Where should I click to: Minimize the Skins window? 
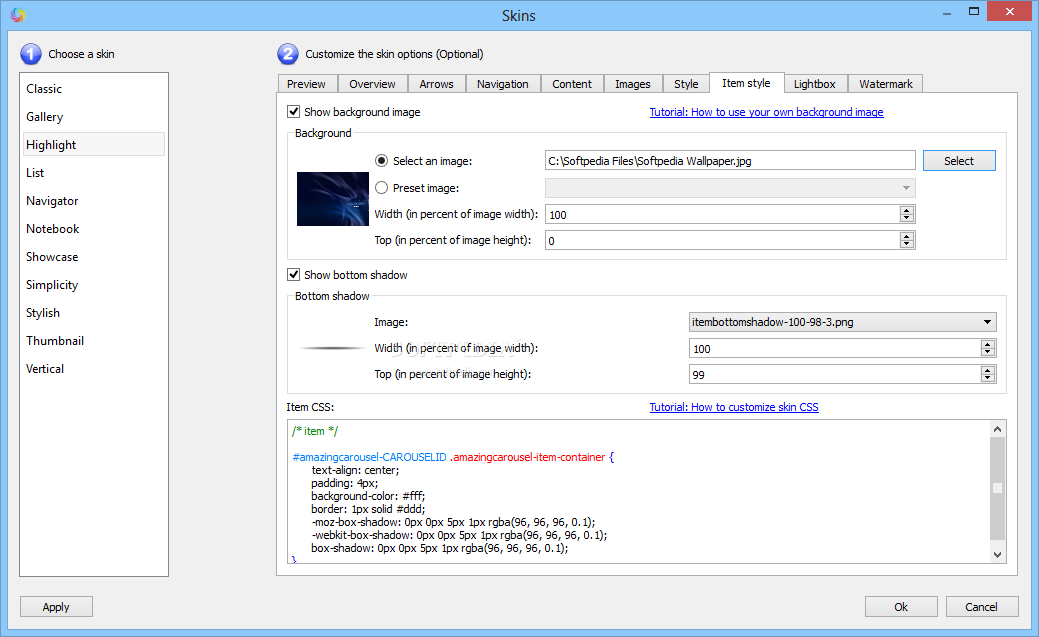(947, 11)
